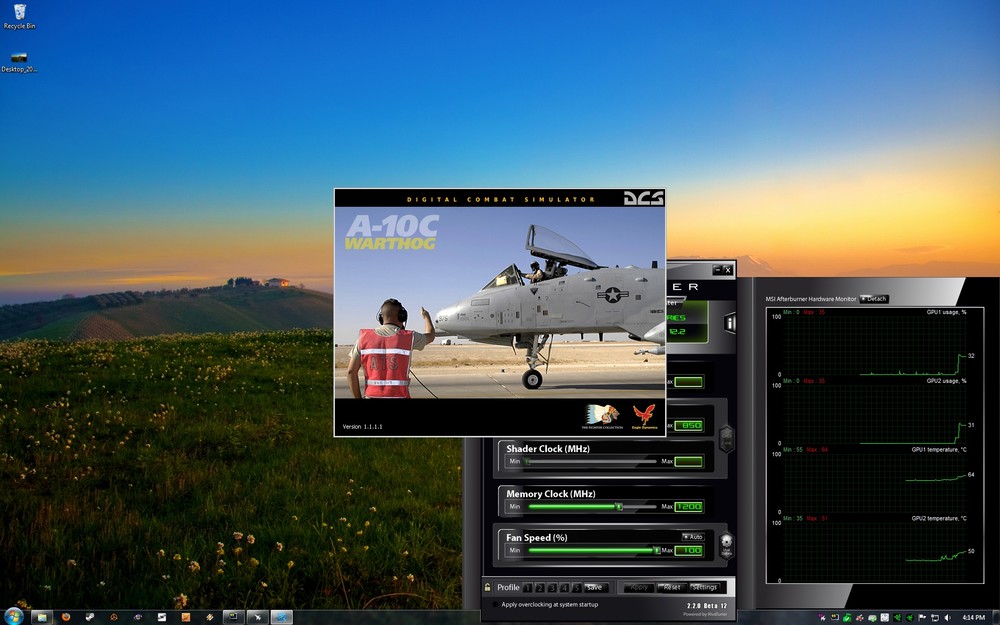This screenshot has height=625, width=1000.
Task: Click the Version 1.1.1.1 text
Action: [362, 427]
